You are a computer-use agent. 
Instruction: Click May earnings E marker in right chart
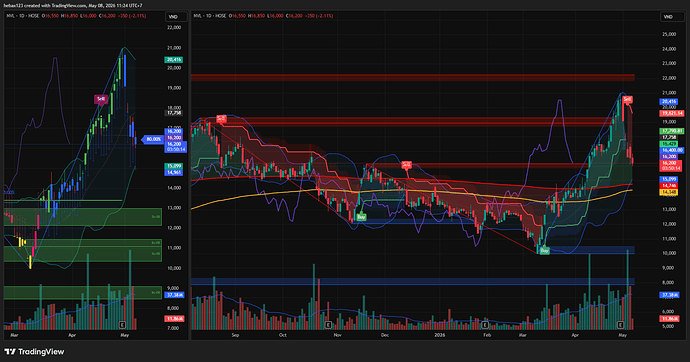pyautogui.click(x=620, y=325)
